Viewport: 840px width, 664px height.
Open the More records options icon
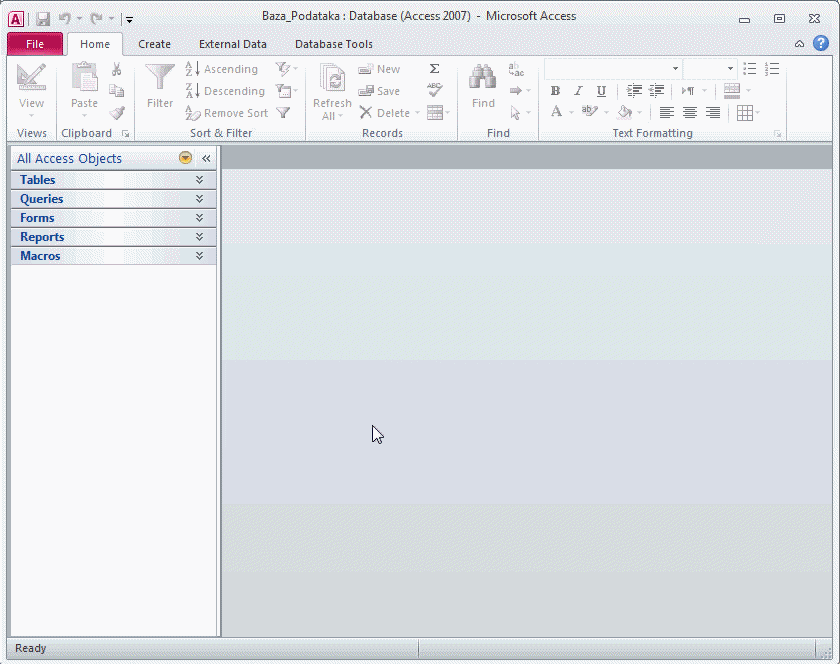coord(438,113)
